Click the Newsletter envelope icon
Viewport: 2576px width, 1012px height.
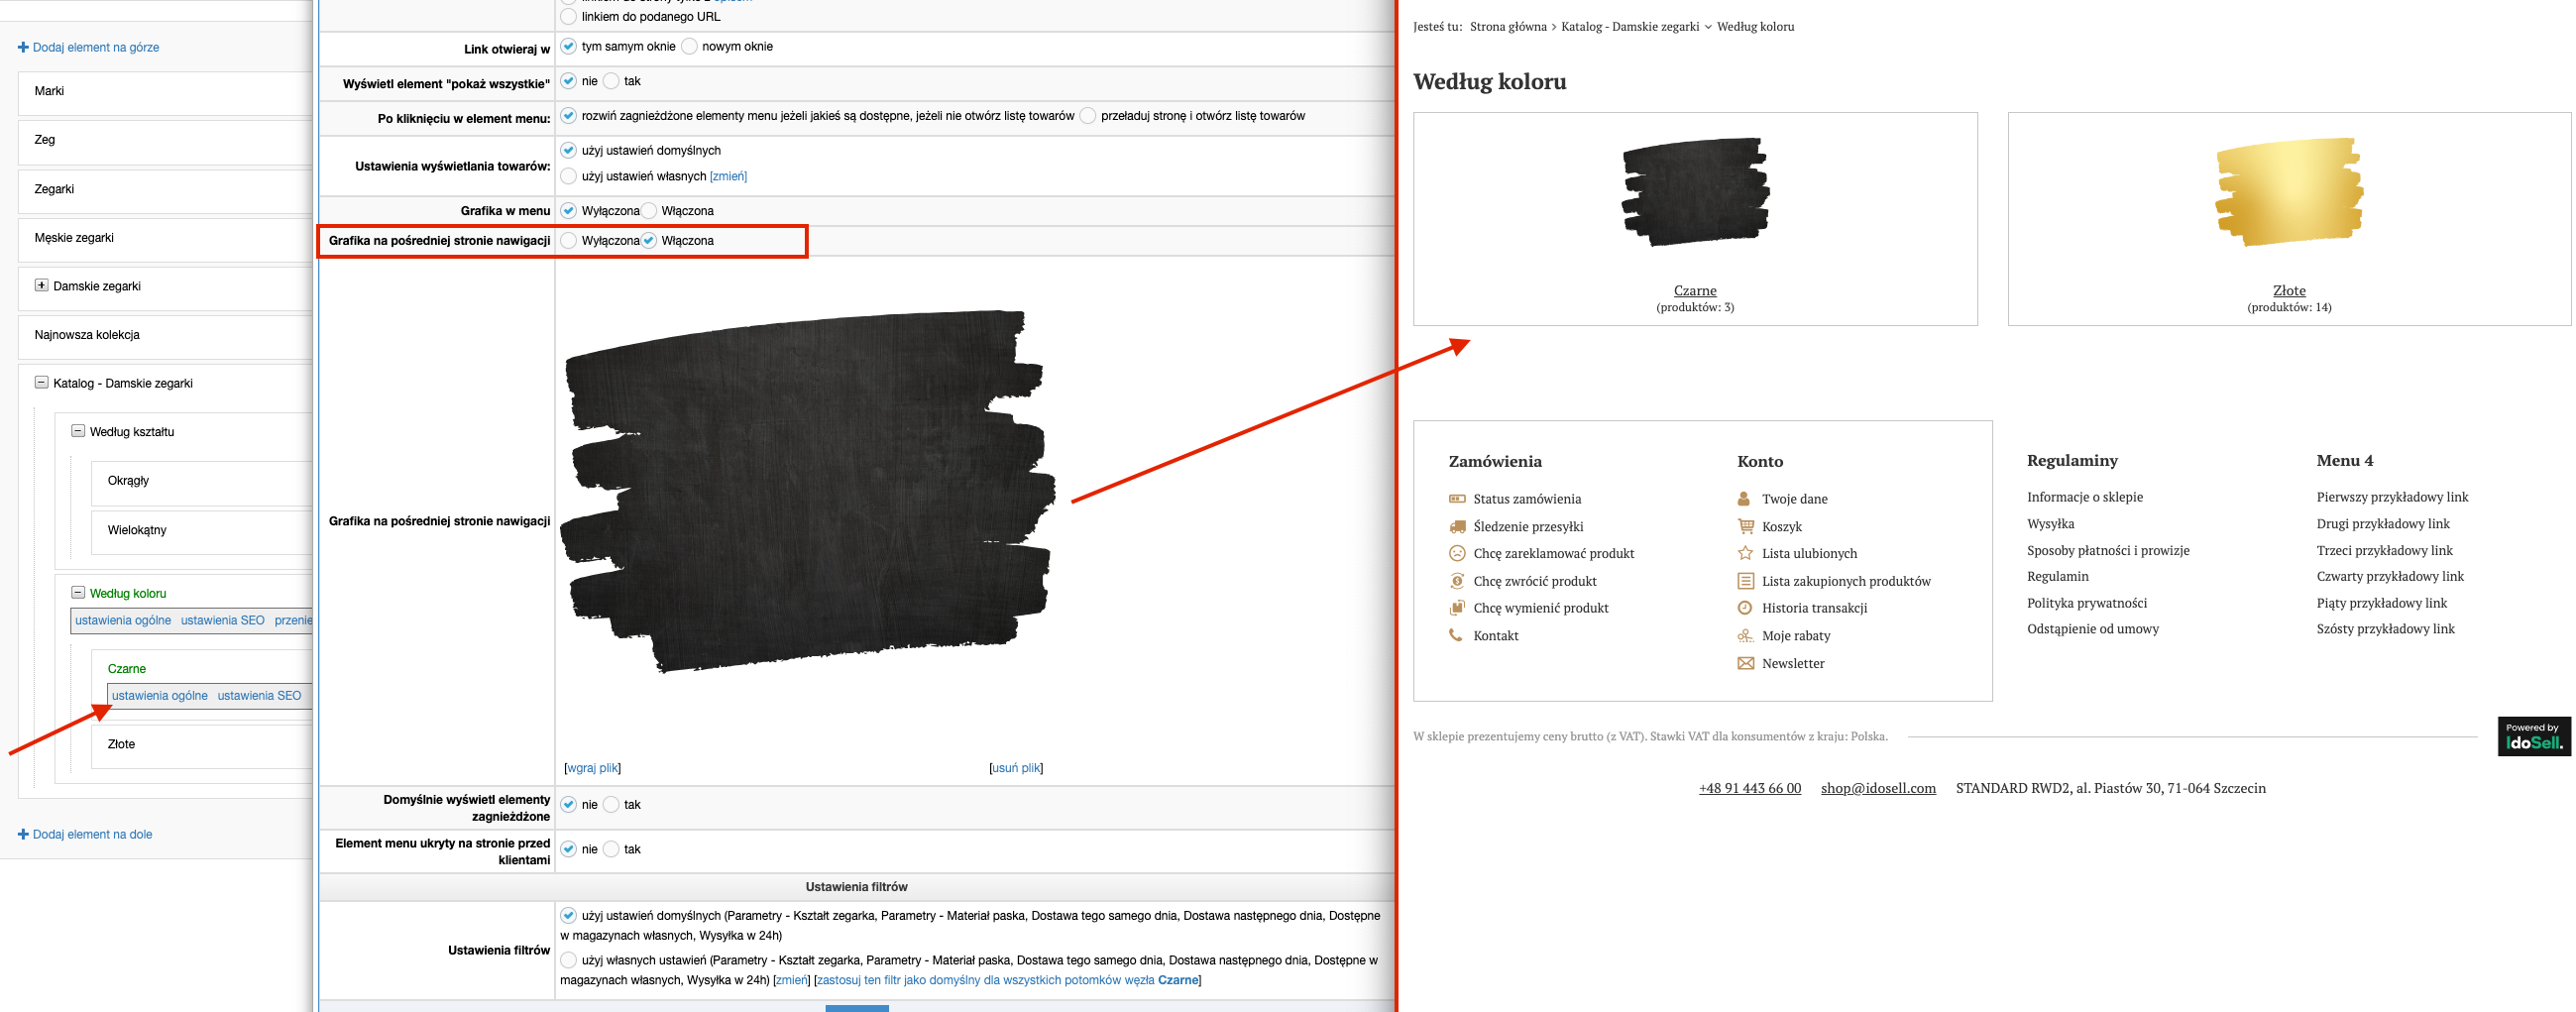pyautogui.click(x=1745, y=663)
